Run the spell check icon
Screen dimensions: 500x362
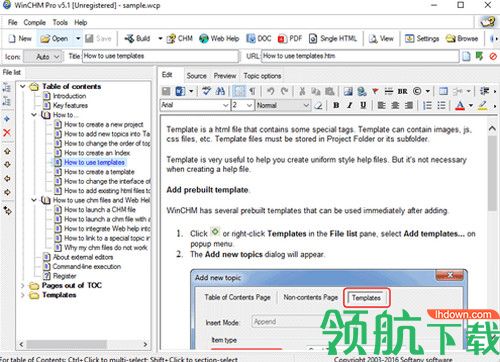(x=206, y=91)
